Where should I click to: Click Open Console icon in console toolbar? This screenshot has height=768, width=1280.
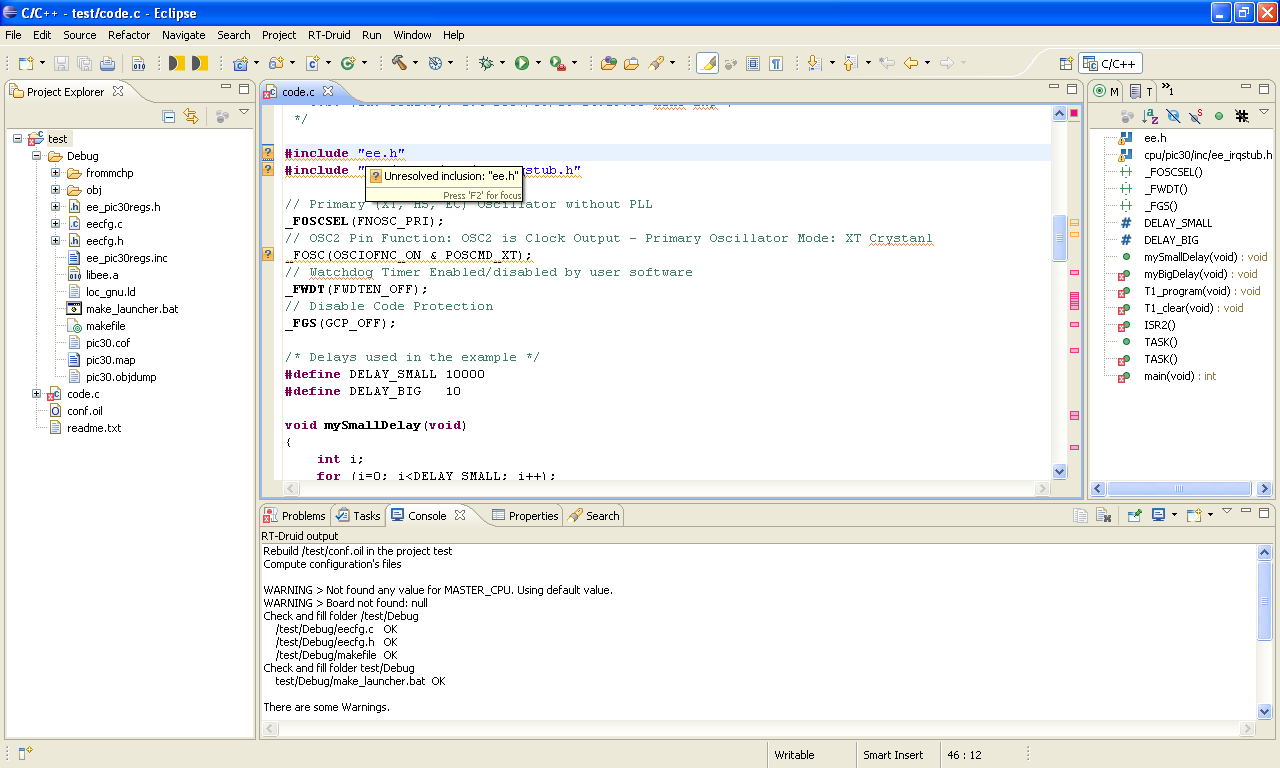click(x=1194, y=516)
